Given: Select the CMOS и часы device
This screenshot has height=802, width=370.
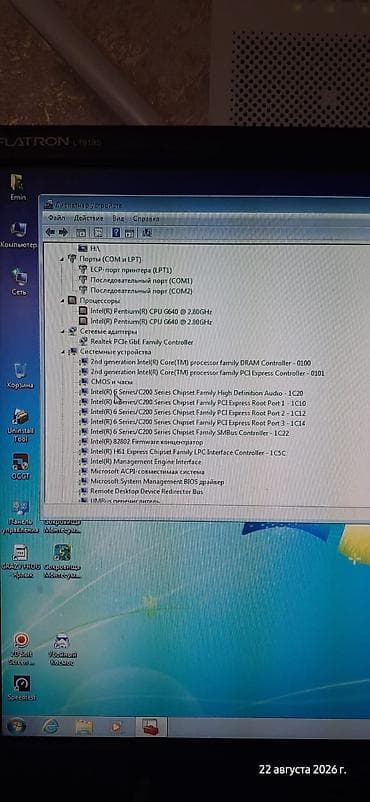Looking at the screenshot, I should click(x=112, y=382).
